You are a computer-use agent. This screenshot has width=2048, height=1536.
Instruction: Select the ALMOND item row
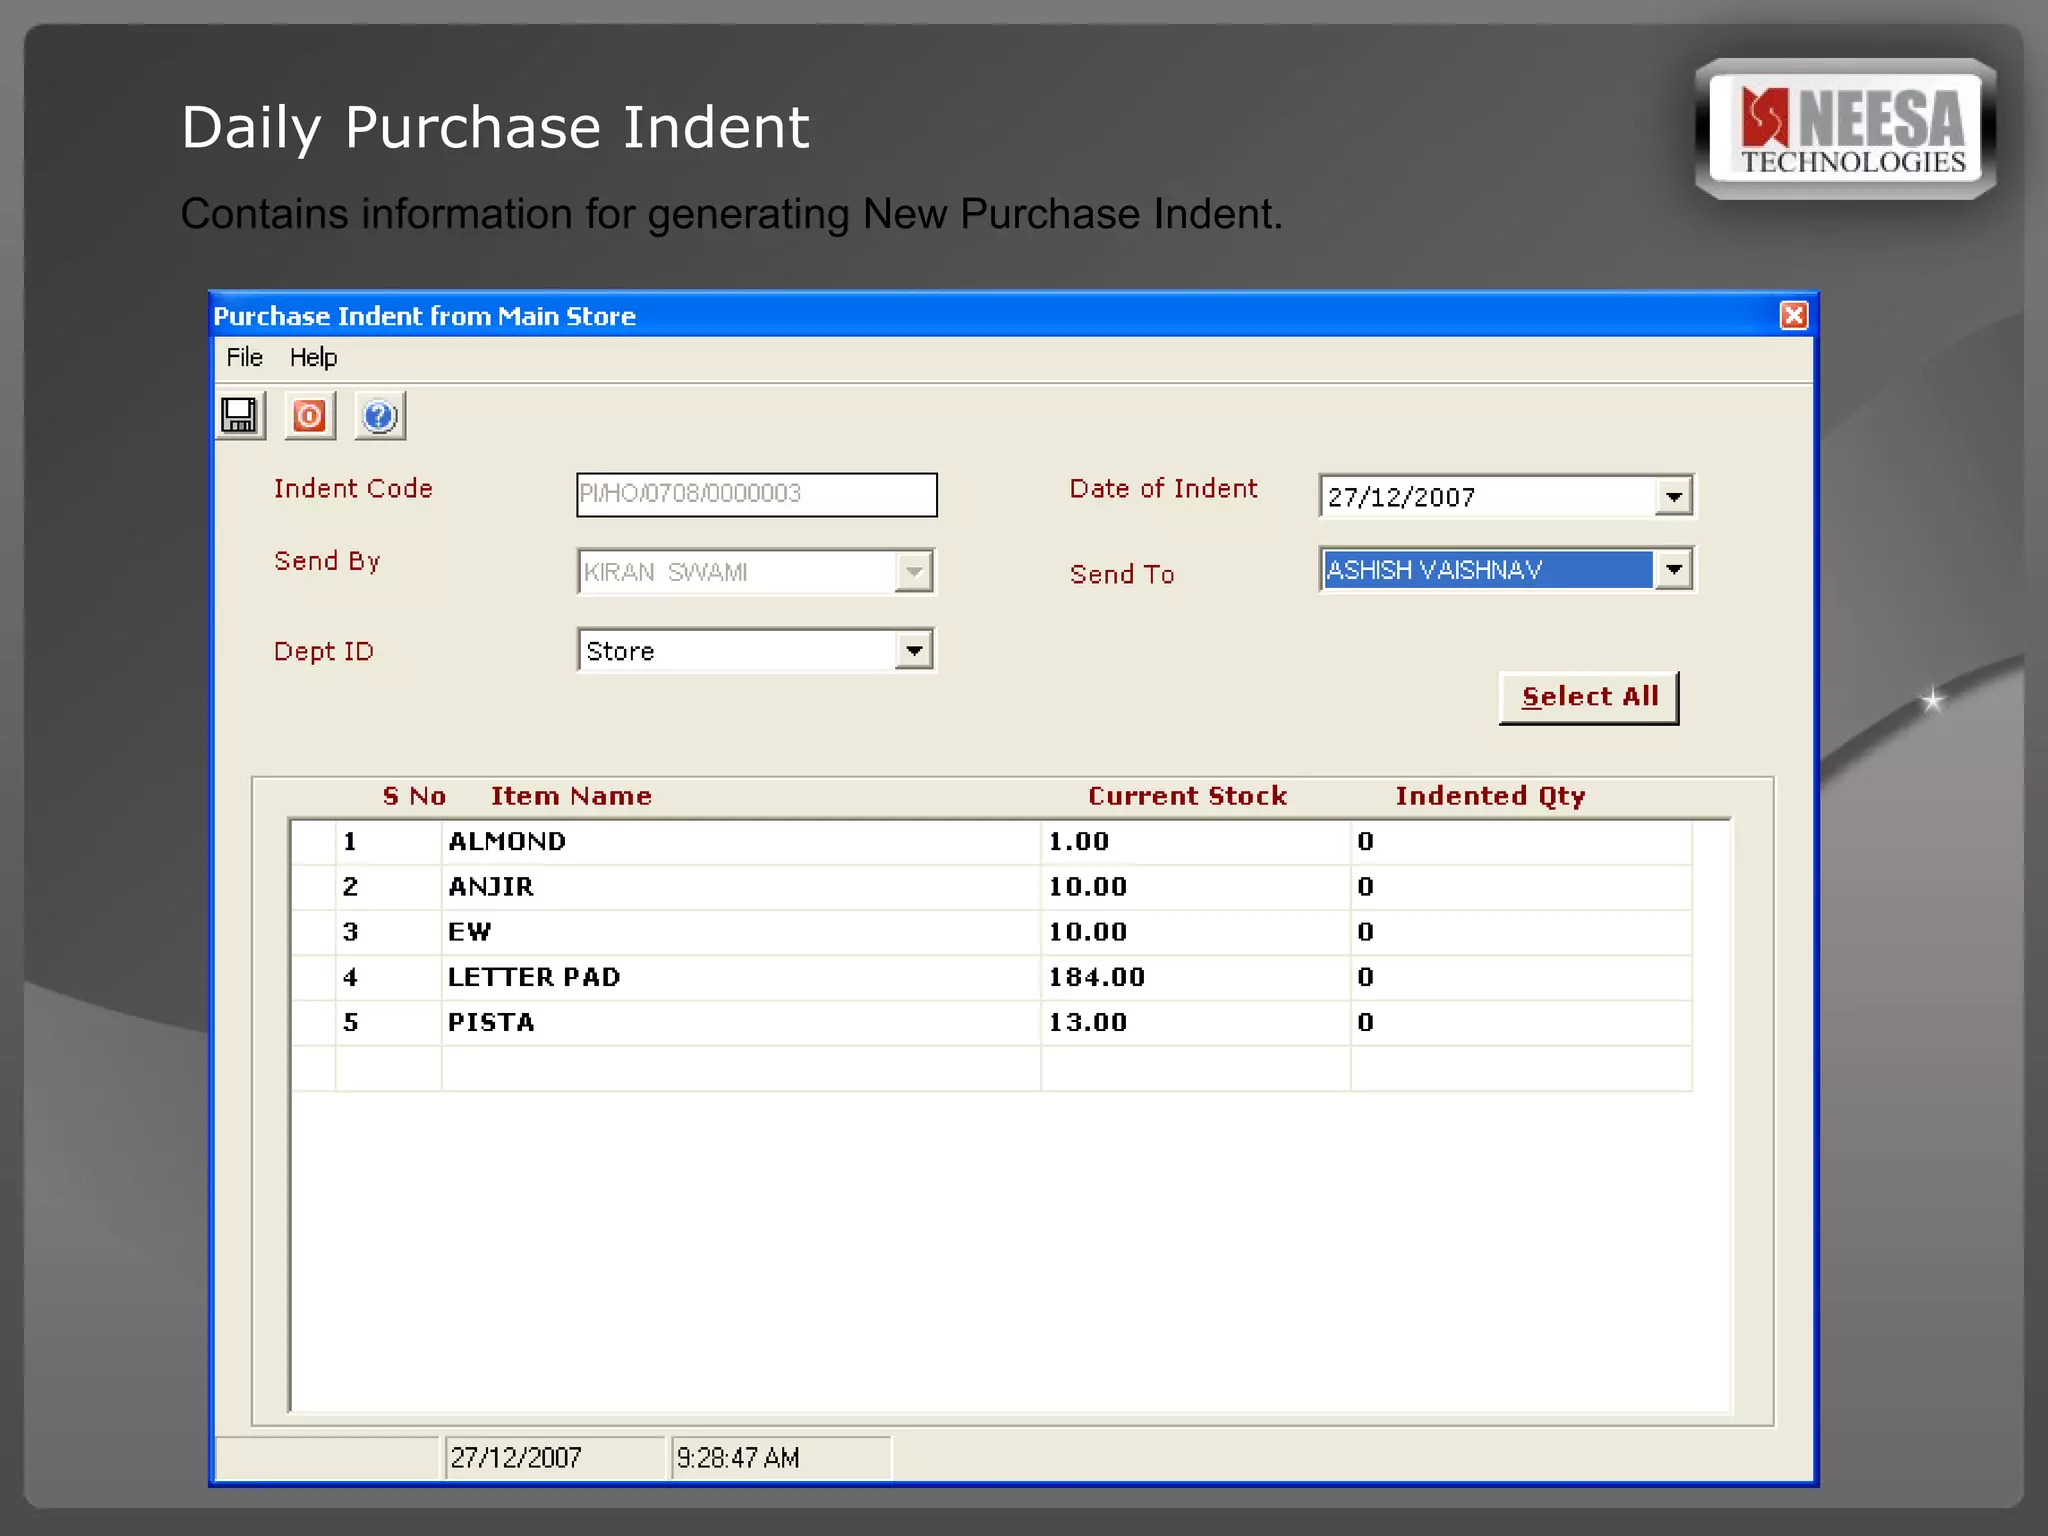pos(992,842)
